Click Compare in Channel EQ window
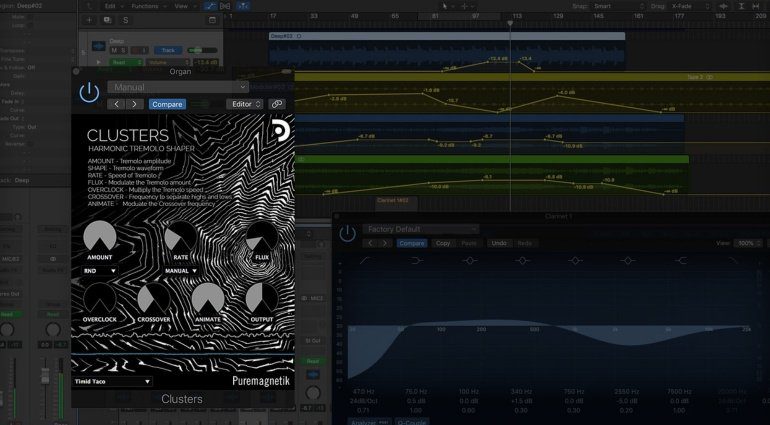The width and height of the screenshot is (770, 425). [412, 243]
